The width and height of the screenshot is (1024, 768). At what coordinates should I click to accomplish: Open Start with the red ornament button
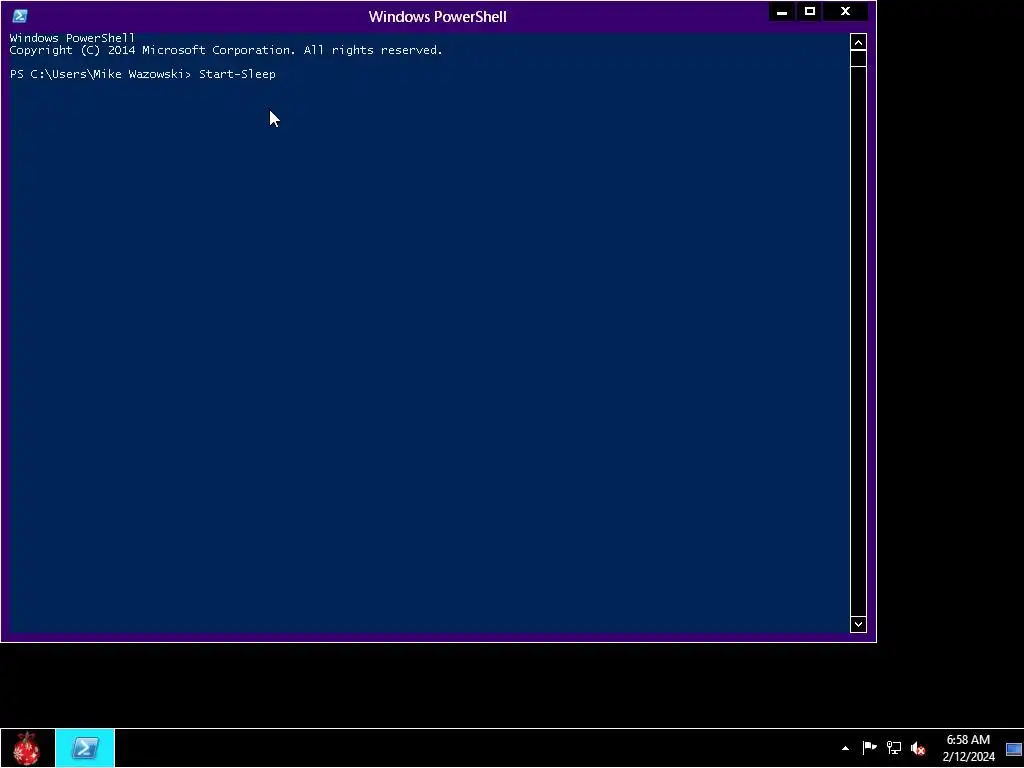[27, 748]
